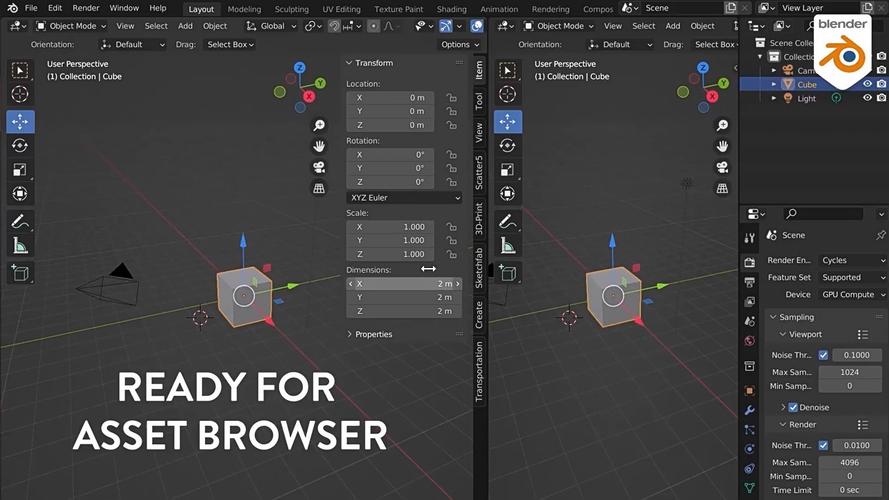This screenshot has width=889, height=500.
Task: Toggle lock for Rotation Y
Action: pos(451,168)
